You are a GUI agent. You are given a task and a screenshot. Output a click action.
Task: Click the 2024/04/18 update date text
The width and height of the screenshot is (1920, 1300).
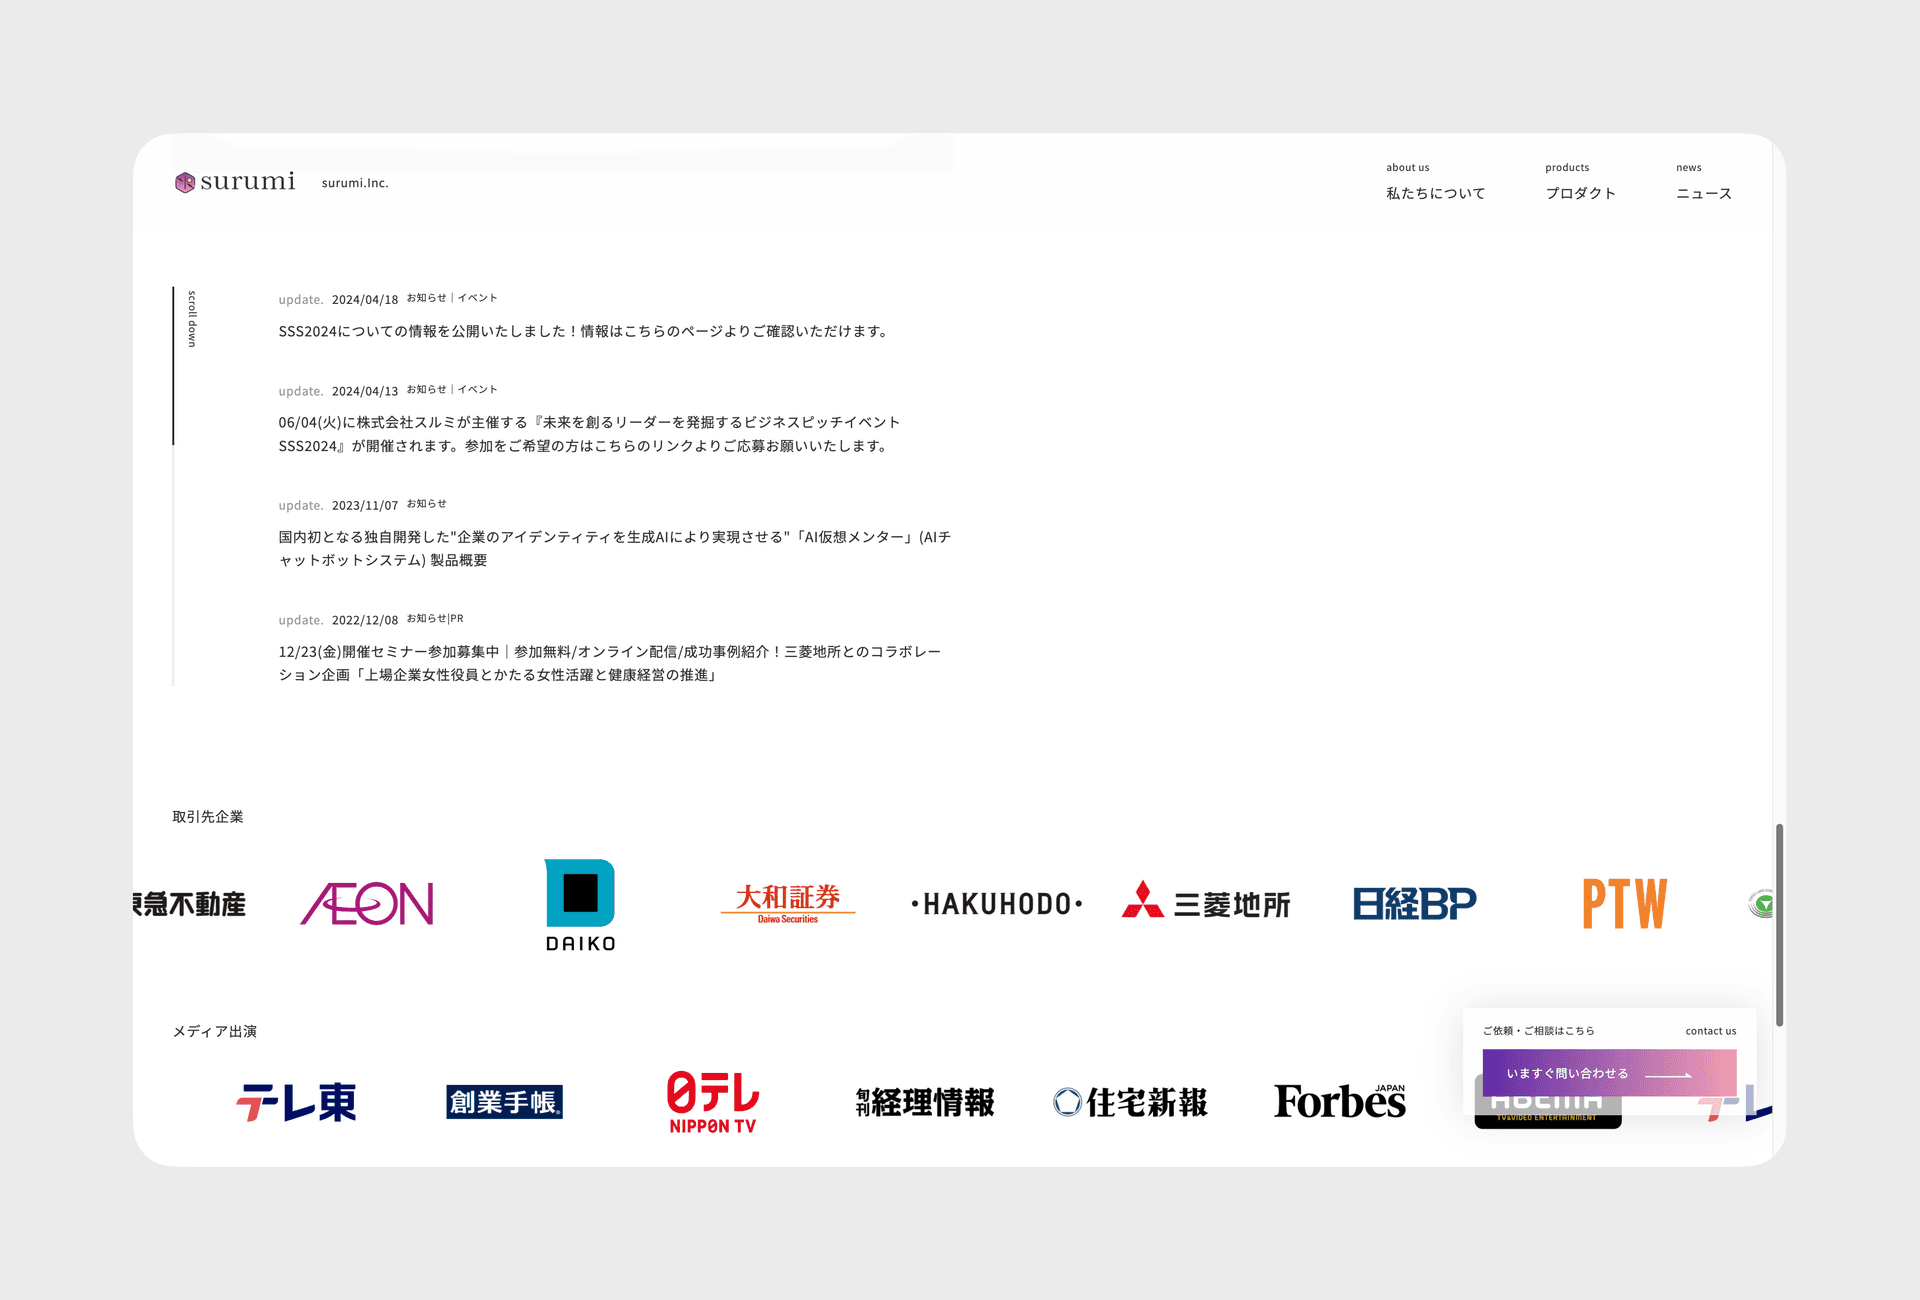coord(365,300)
